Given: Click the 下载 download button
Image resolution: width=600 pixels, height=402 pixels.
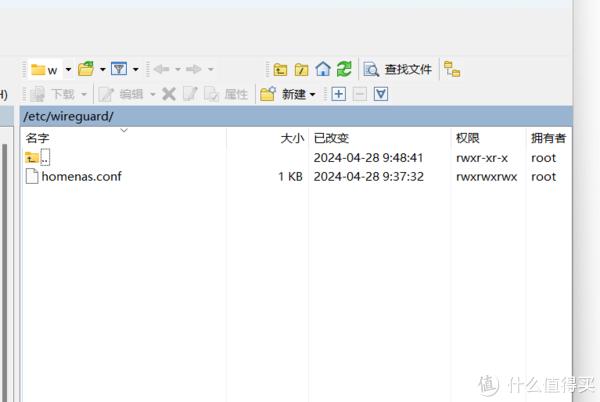Looking at the screenshot, I should coord(52,94).
